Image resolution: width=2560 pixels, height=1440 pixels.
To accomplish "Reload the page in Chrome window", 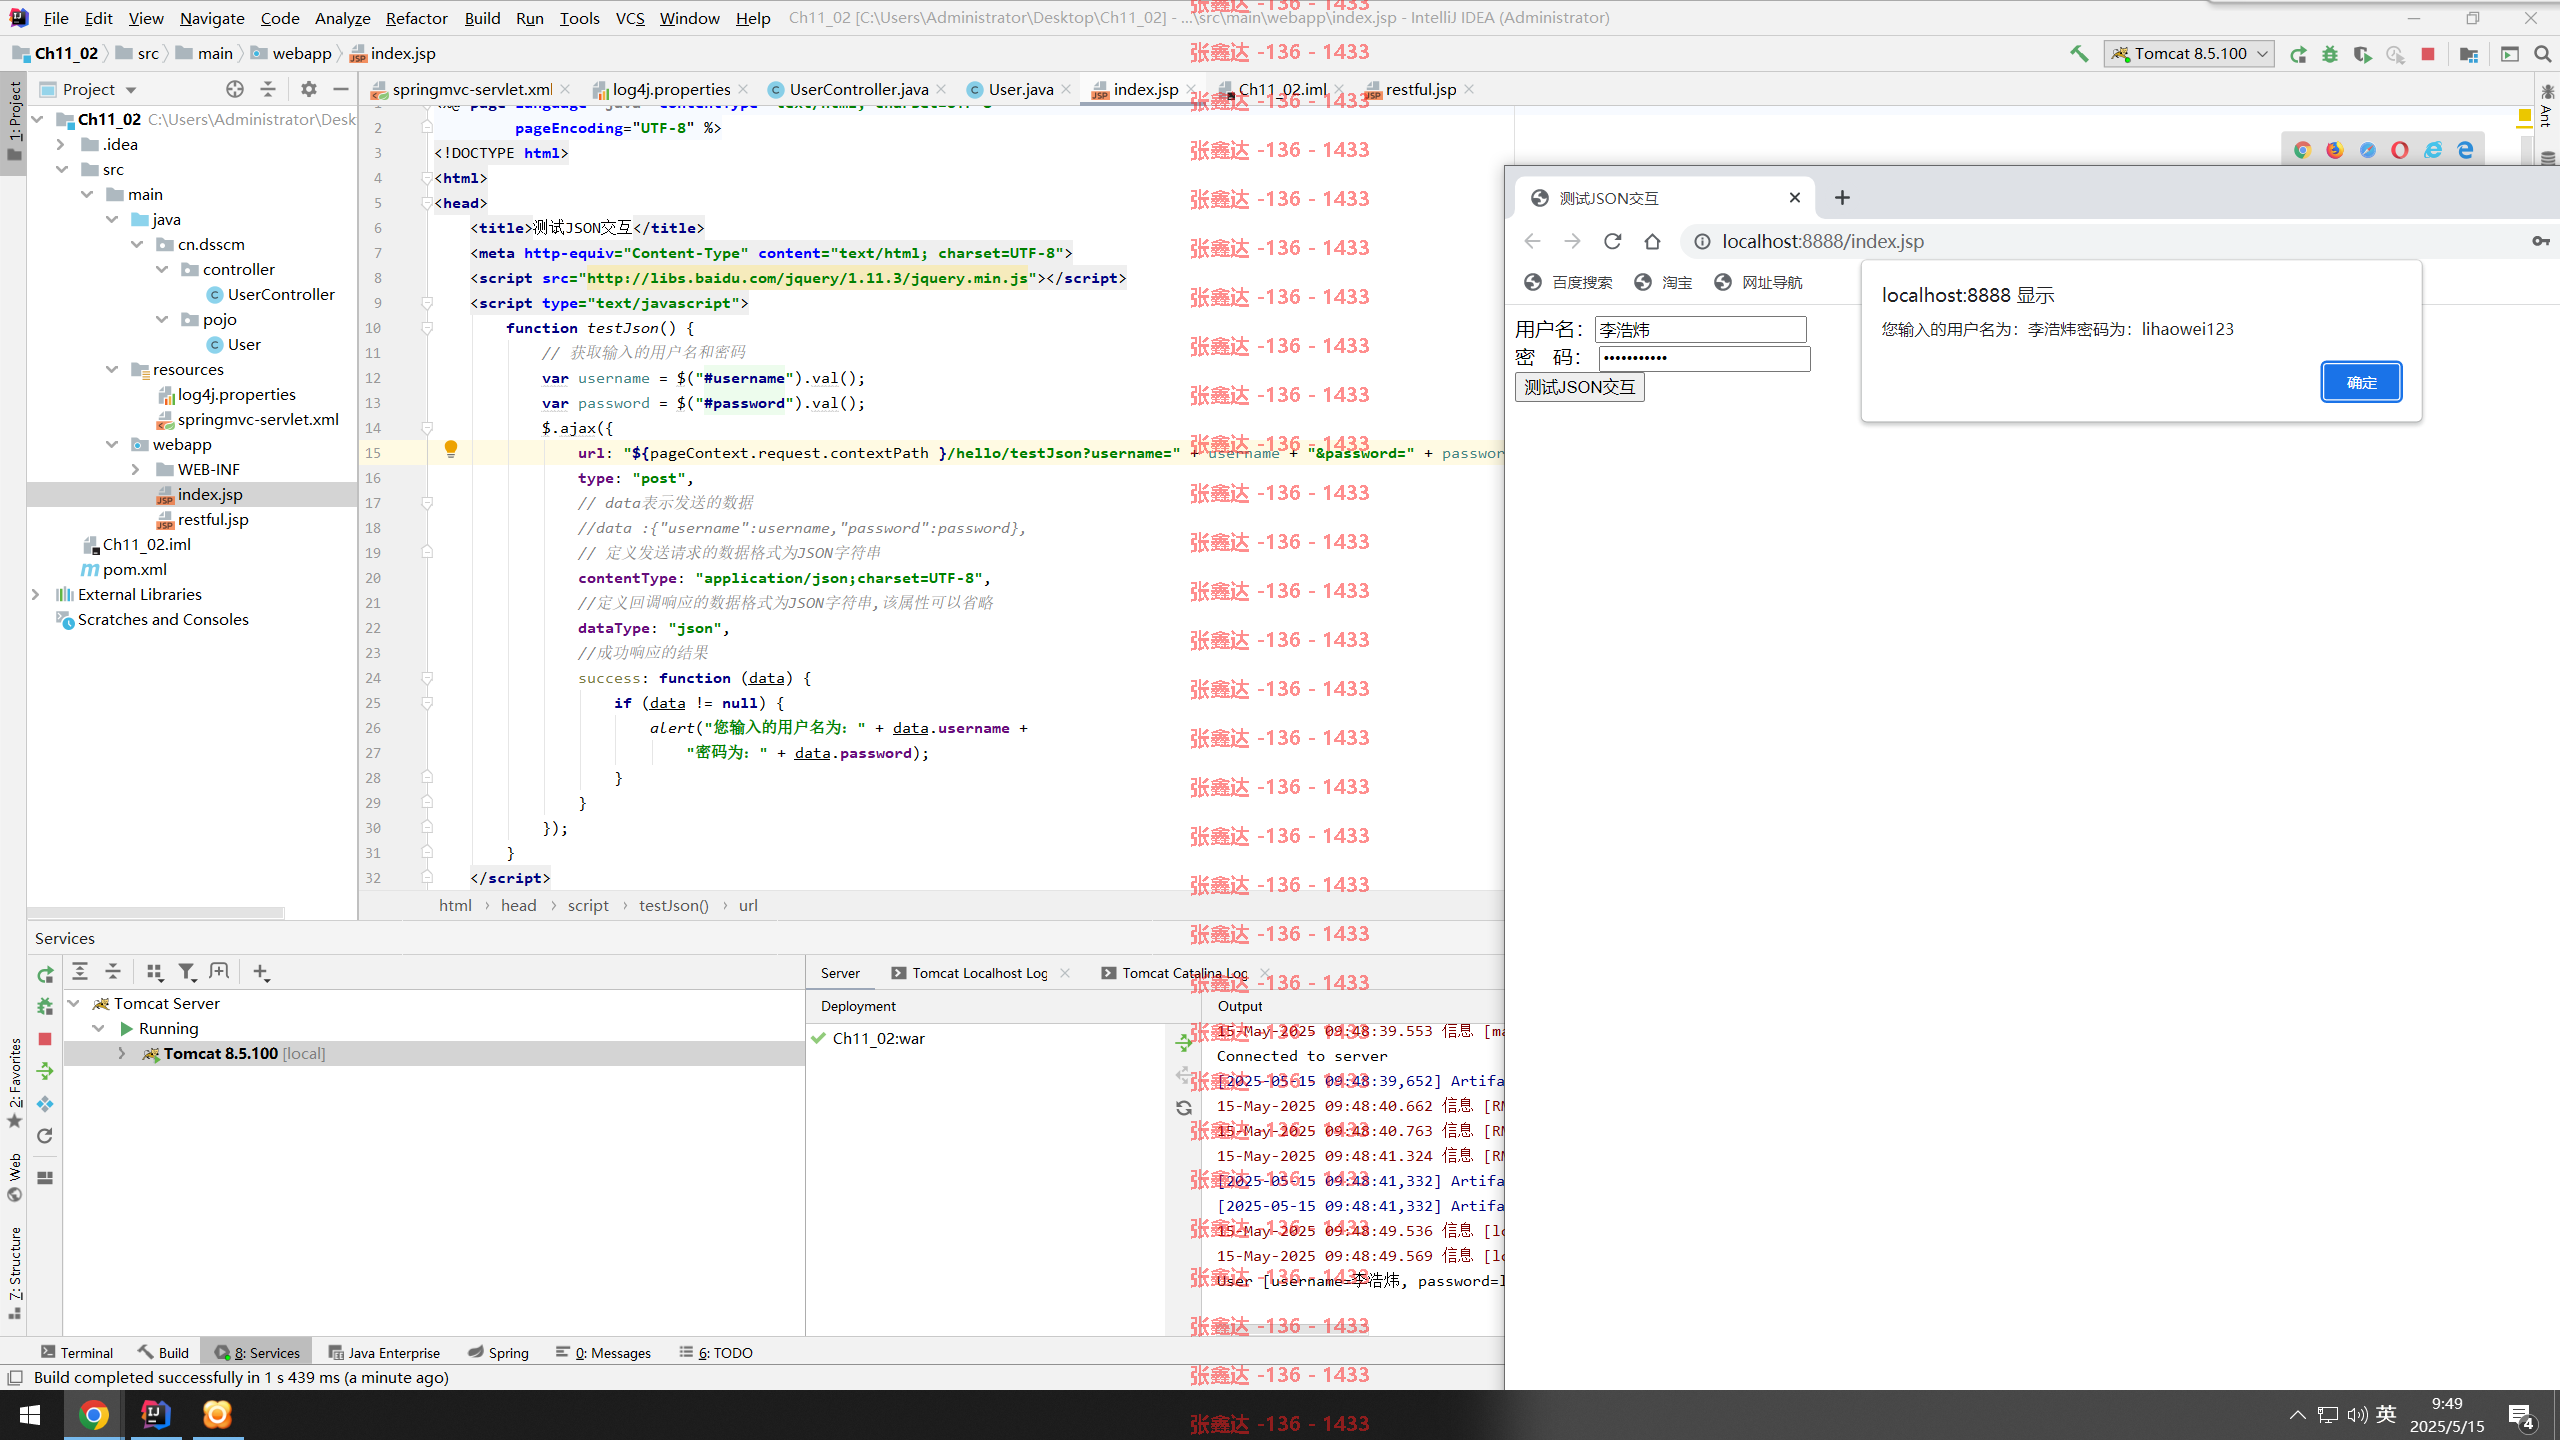I will (1612, 241).
